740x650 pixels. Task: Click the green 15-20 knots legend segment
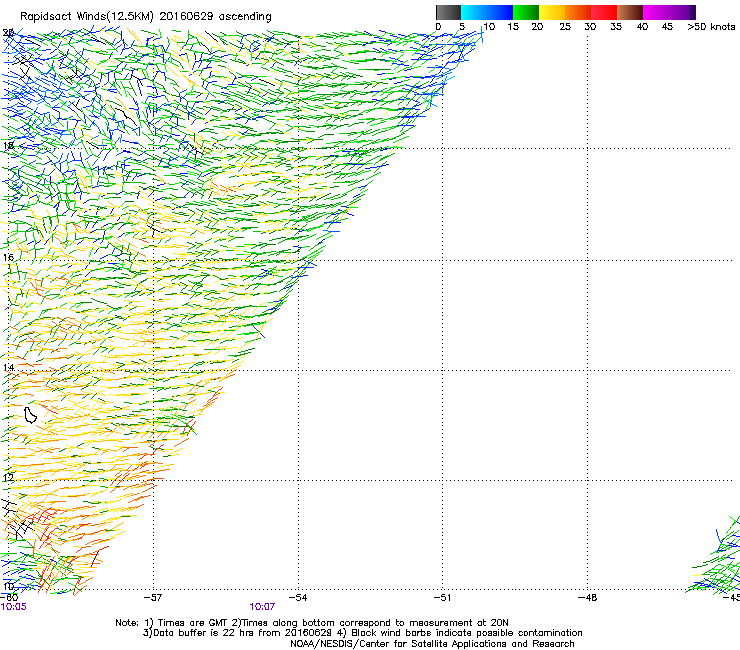coord(526,12)
